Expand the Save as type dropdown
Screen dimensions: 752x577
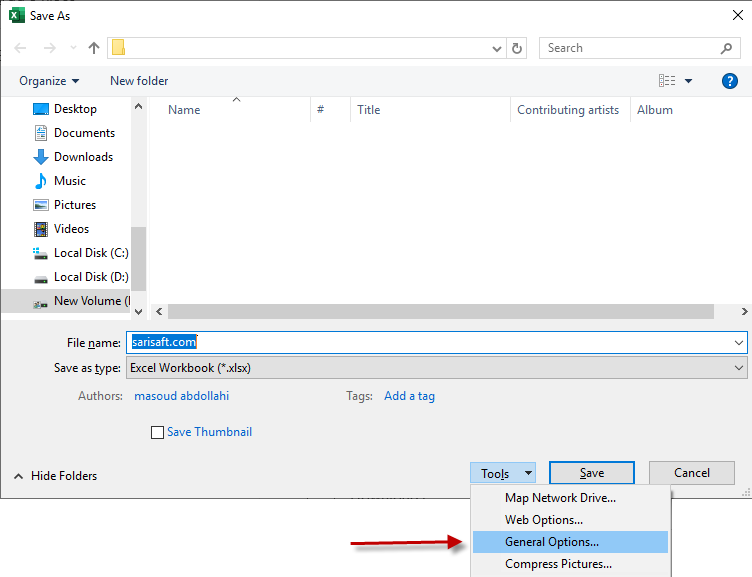point(738,368)
